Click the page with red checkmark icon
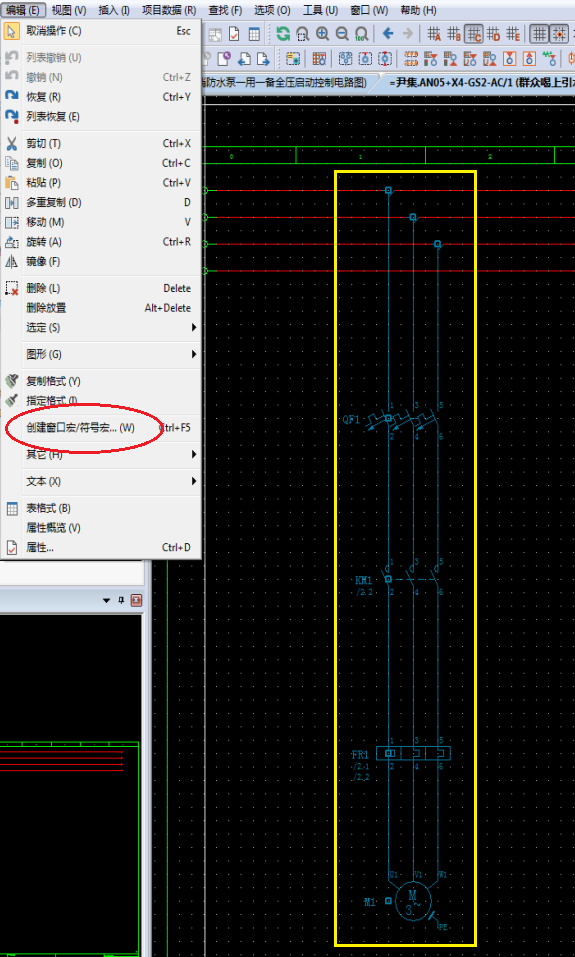This screenshot has height=957, width=575. [x=234, y=34]
